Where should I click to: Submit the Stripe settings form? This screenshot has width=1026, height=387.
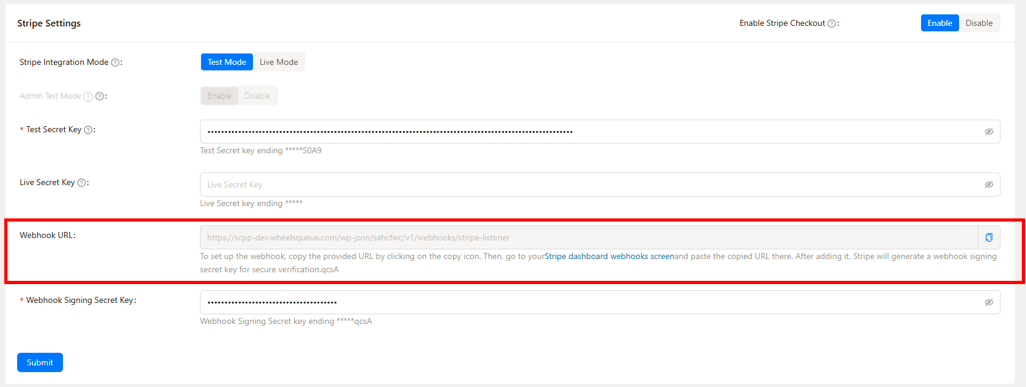(x=40, y=362)
